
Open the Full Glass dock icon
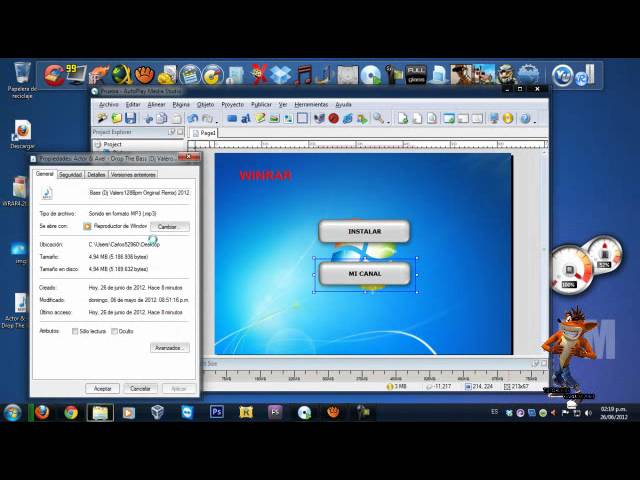[416, 75]
